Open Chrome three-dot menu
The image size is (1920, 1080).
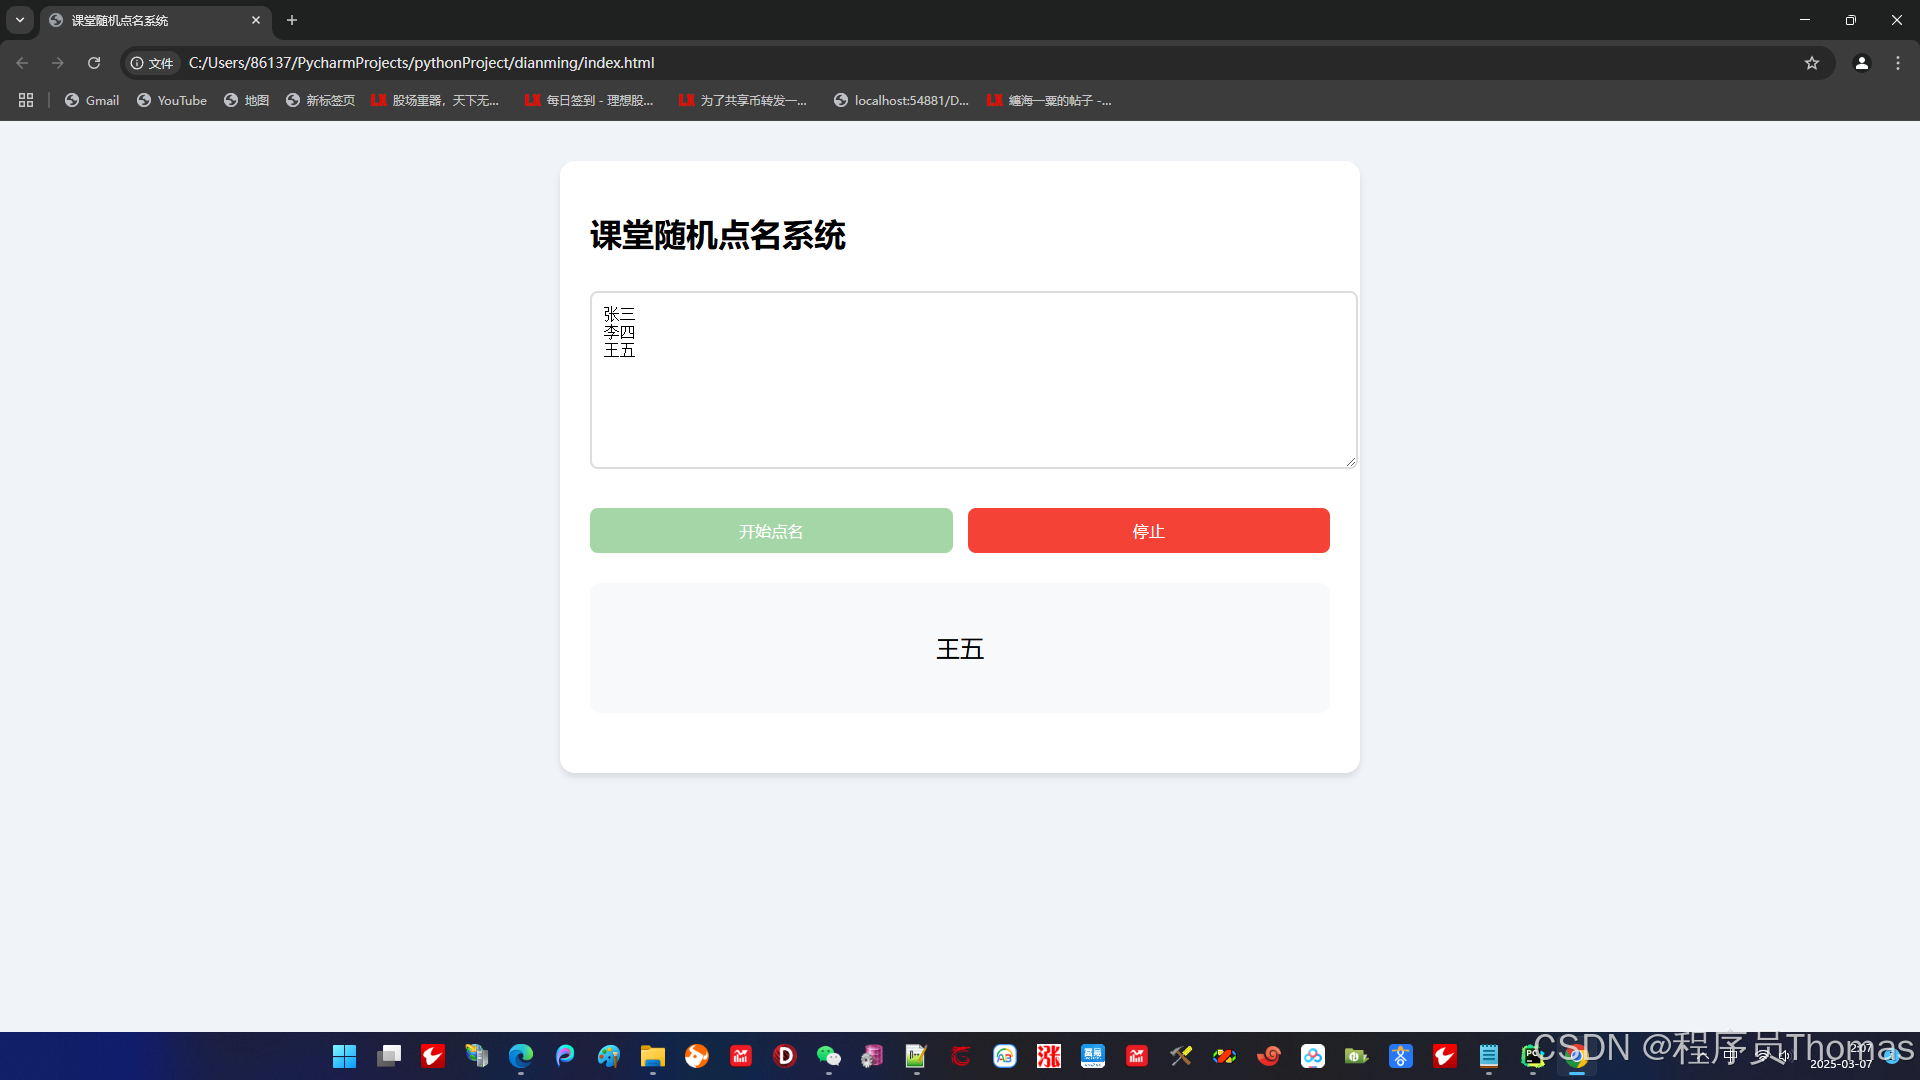1897,63
